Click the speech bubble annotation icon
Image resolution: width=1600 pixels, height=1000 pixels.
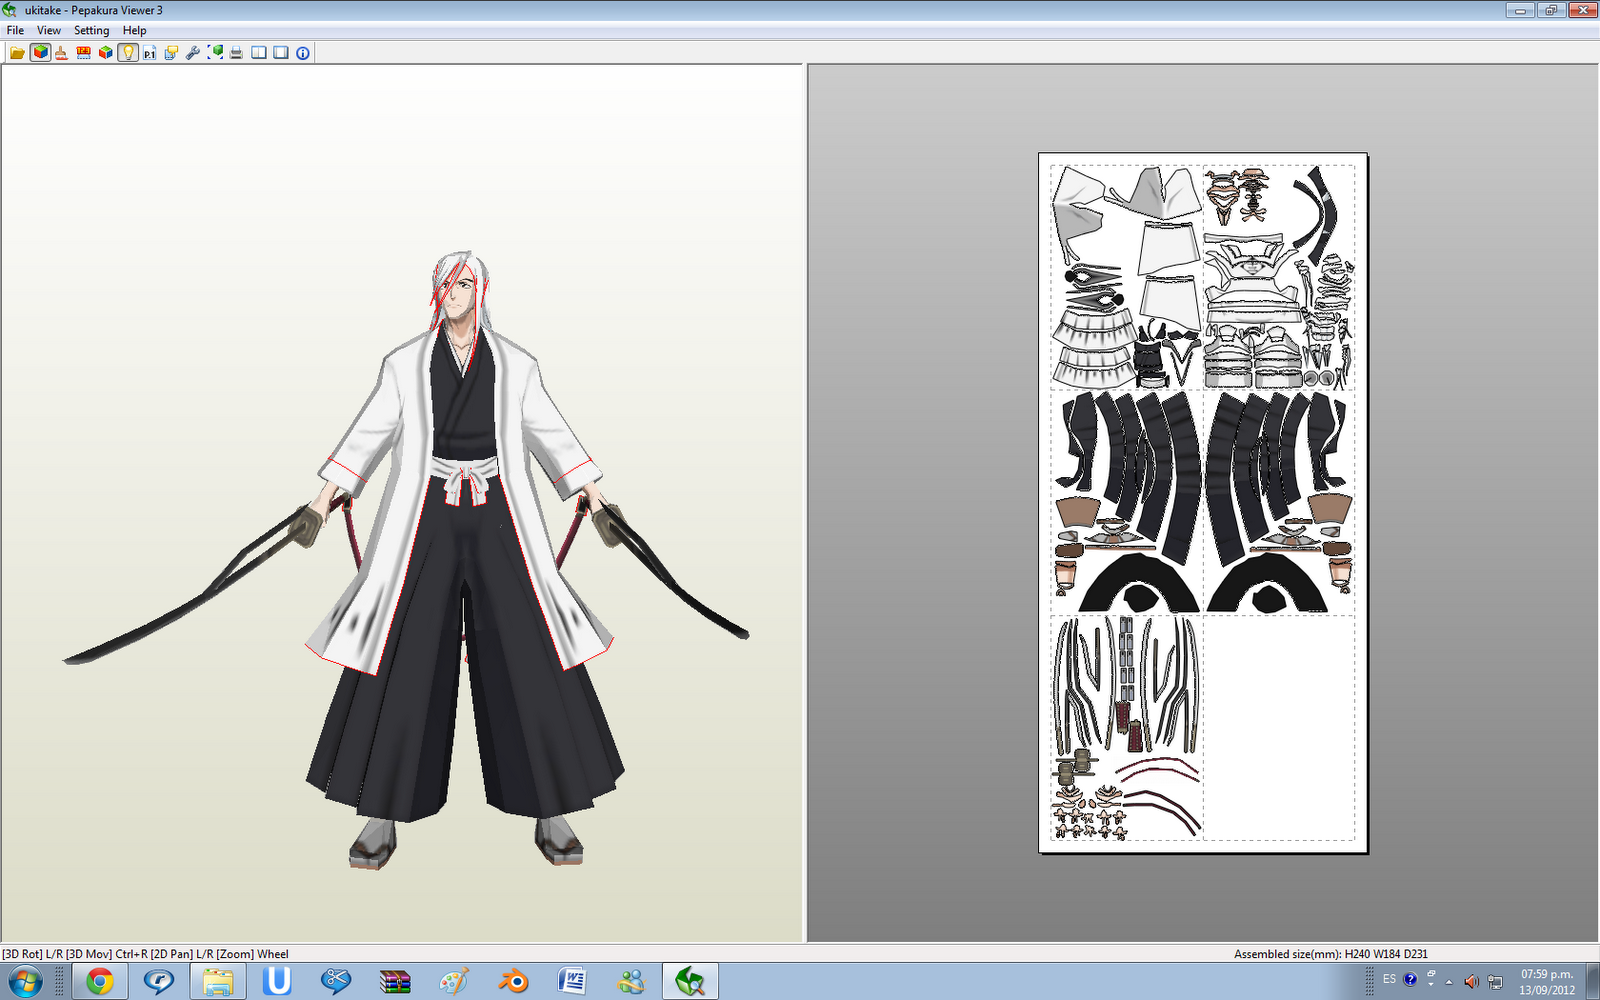click(x=171, y=53)
